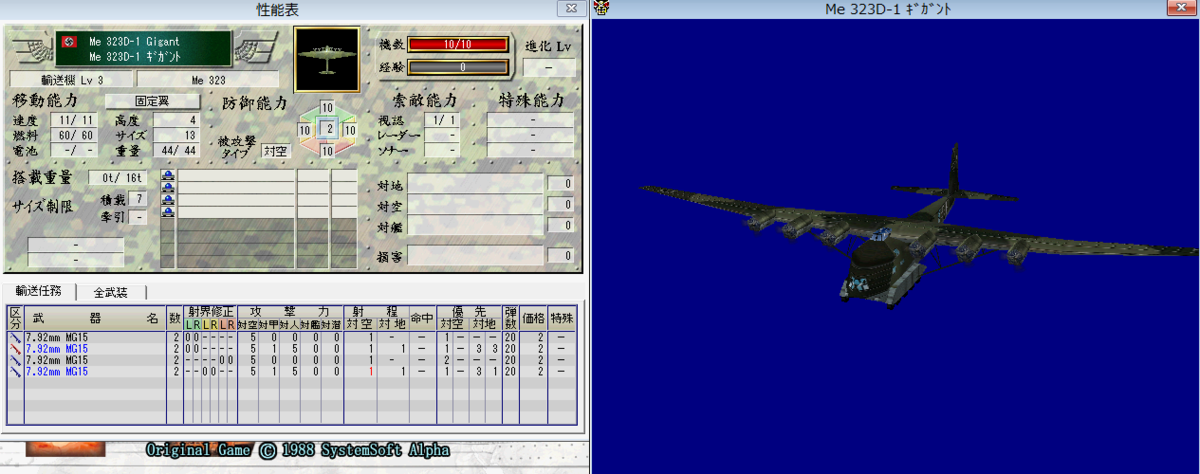Click the サイズ value 13
Image resolution: width=1200 pixels, height=474 pixels.
[176, 135]
